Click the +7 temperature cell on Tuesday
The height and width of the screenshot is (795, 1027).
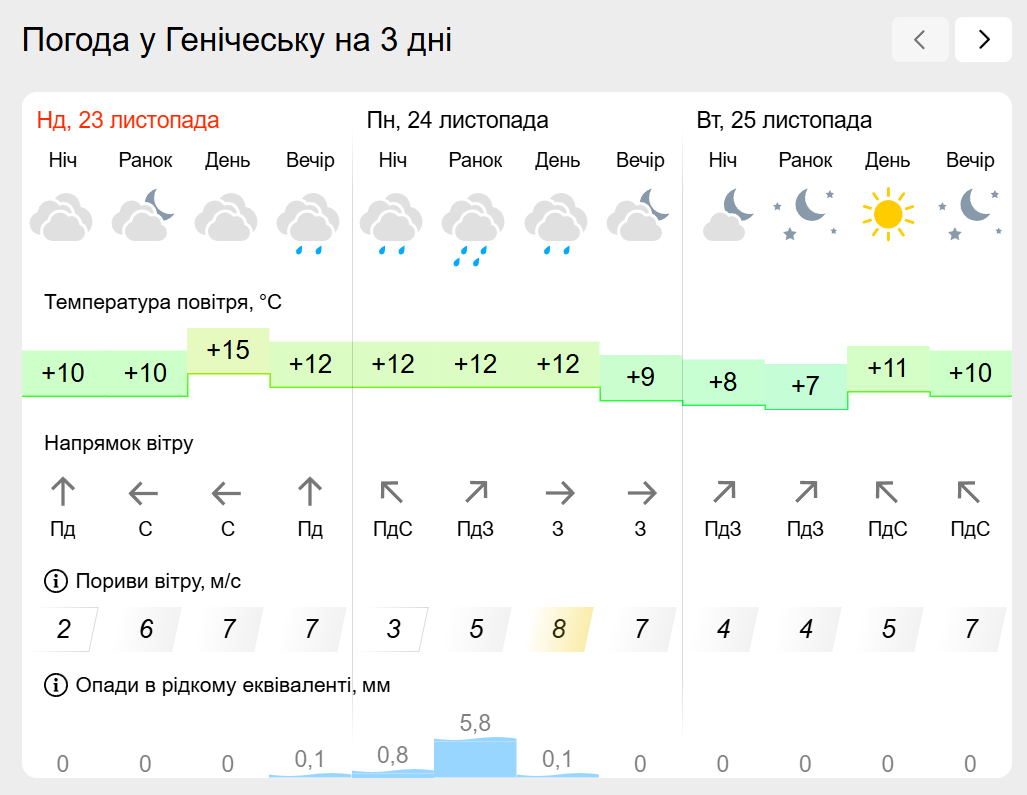[x=805, y=386]
